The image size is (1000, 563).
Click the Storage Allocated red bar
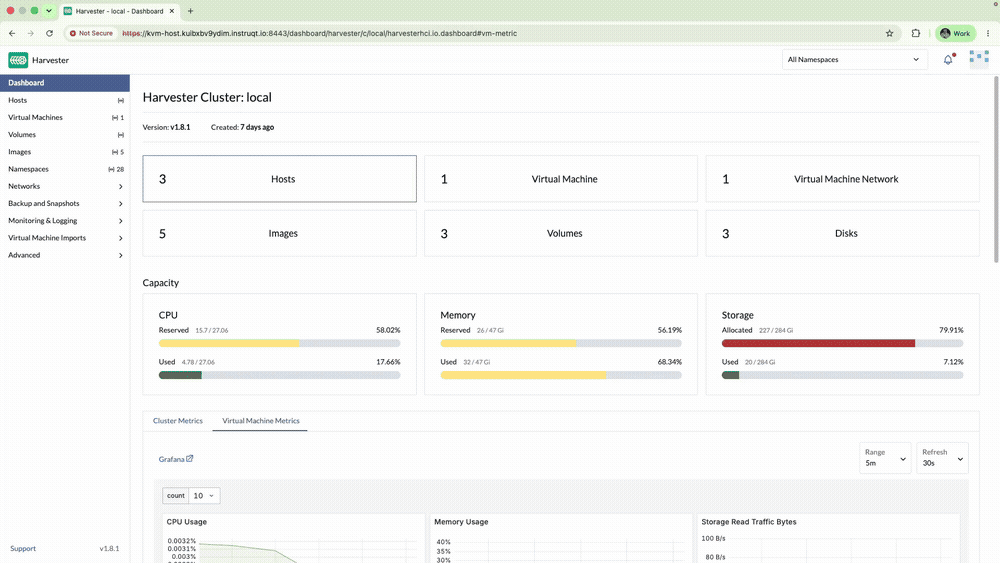818,343
